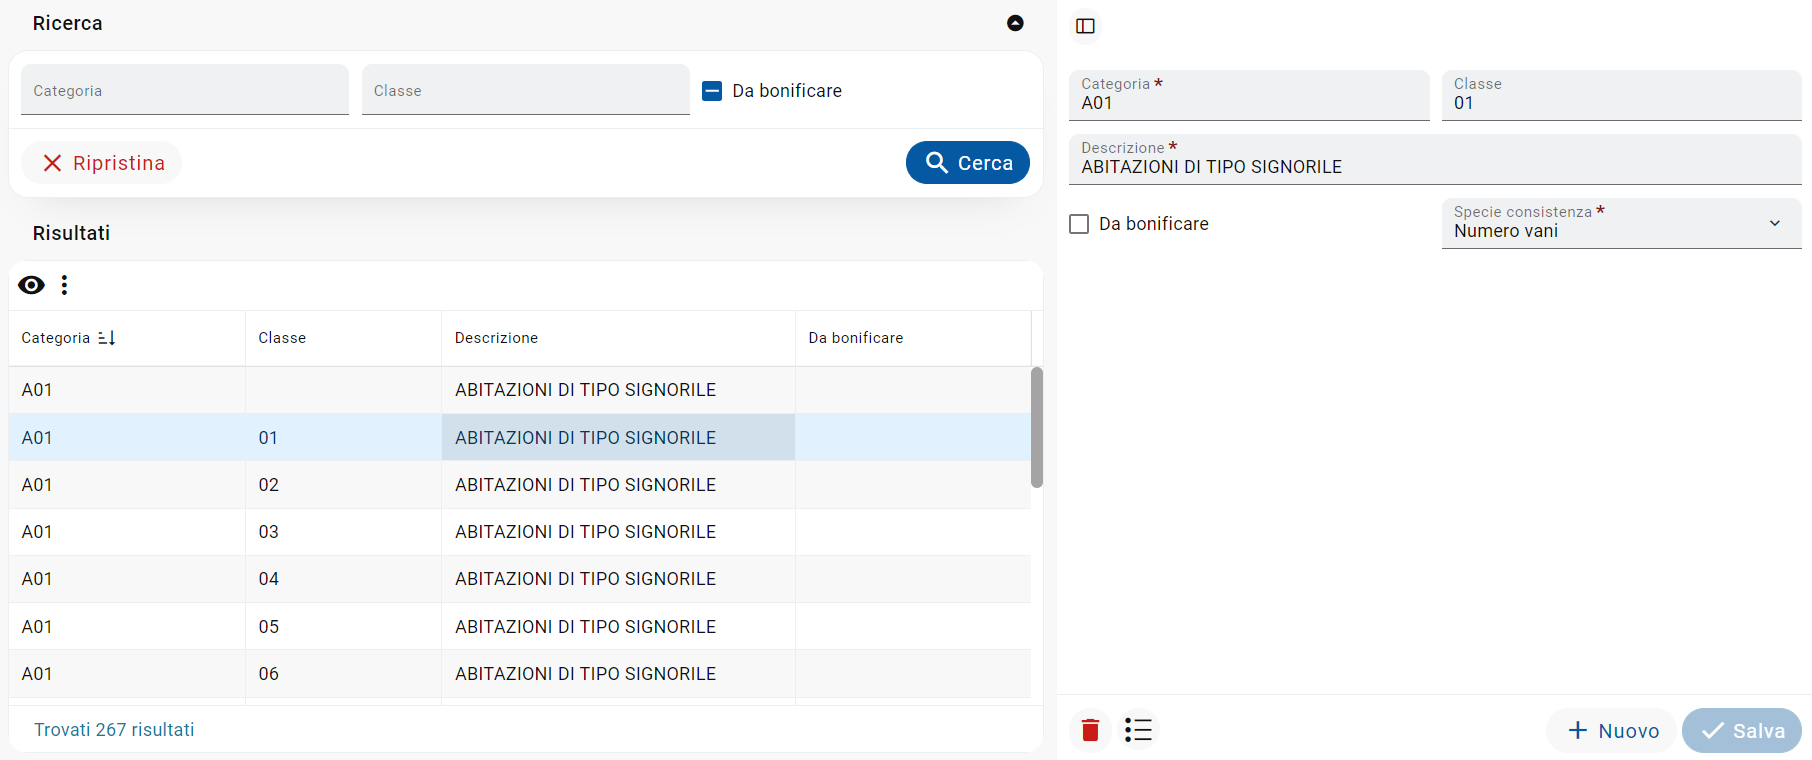Click the Classe column header
This screenshot has width=1812, height=760.
click(282, 338)
